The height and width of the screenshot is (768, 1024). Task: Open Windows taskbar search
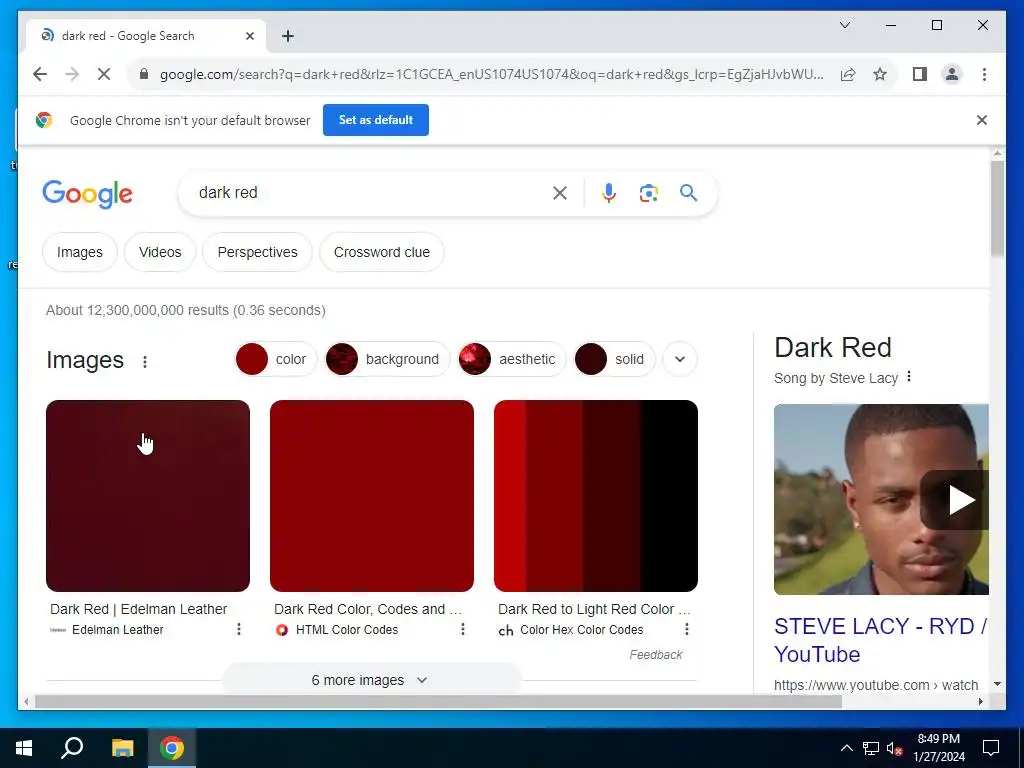pos(72,748)
